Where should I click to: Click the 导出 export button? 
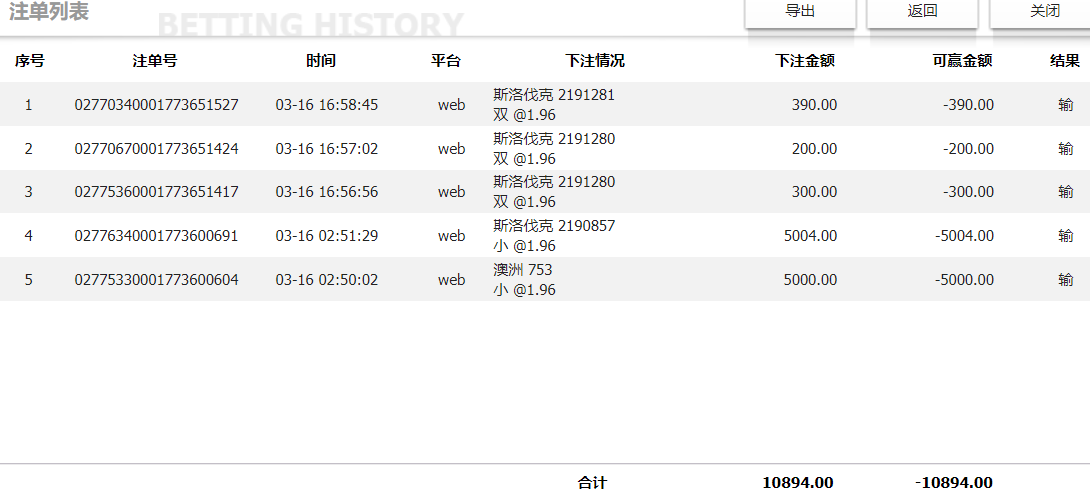pyautogui.click(x=800, y=12)
